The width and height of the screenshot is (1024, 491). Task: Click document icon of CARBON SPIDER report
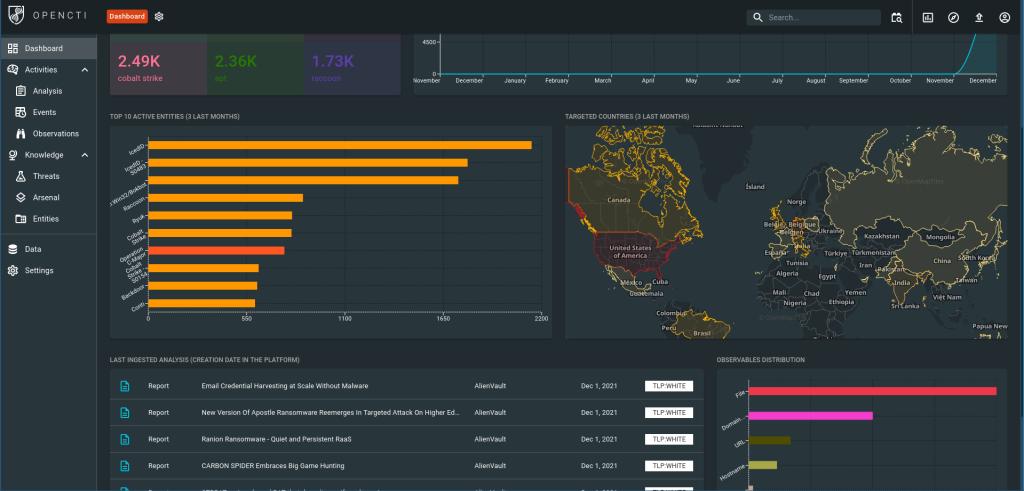coord(125,466)
